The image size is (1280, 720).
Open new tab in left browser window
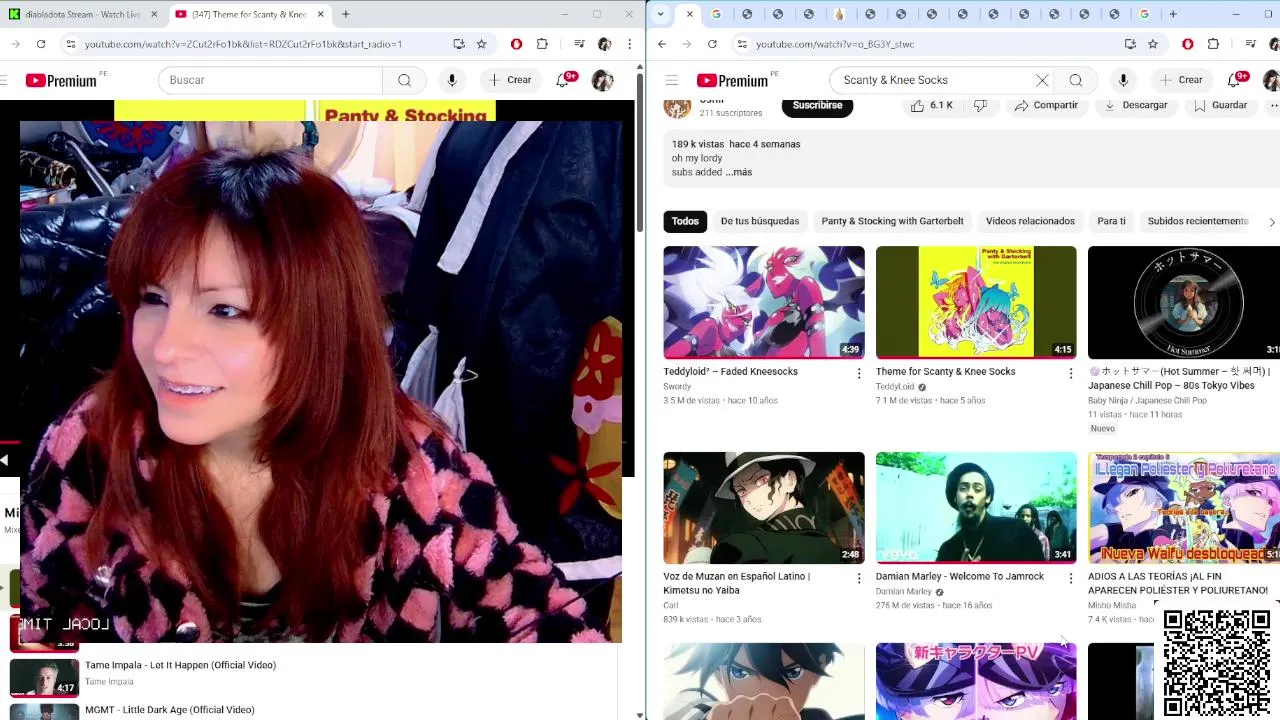345,14
